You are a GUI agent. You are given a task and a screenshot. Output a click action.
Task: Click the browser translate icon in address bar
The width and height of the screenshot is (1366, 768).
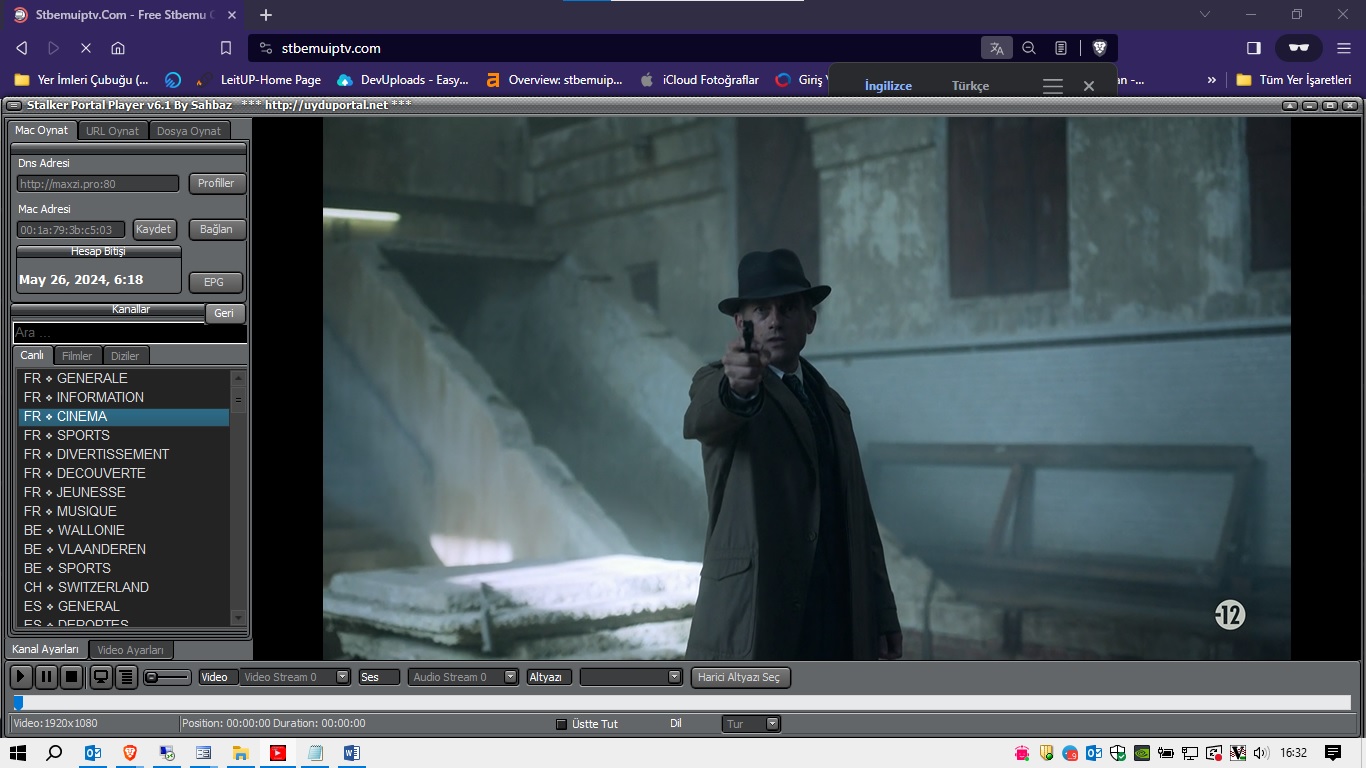tap(996, 48)
